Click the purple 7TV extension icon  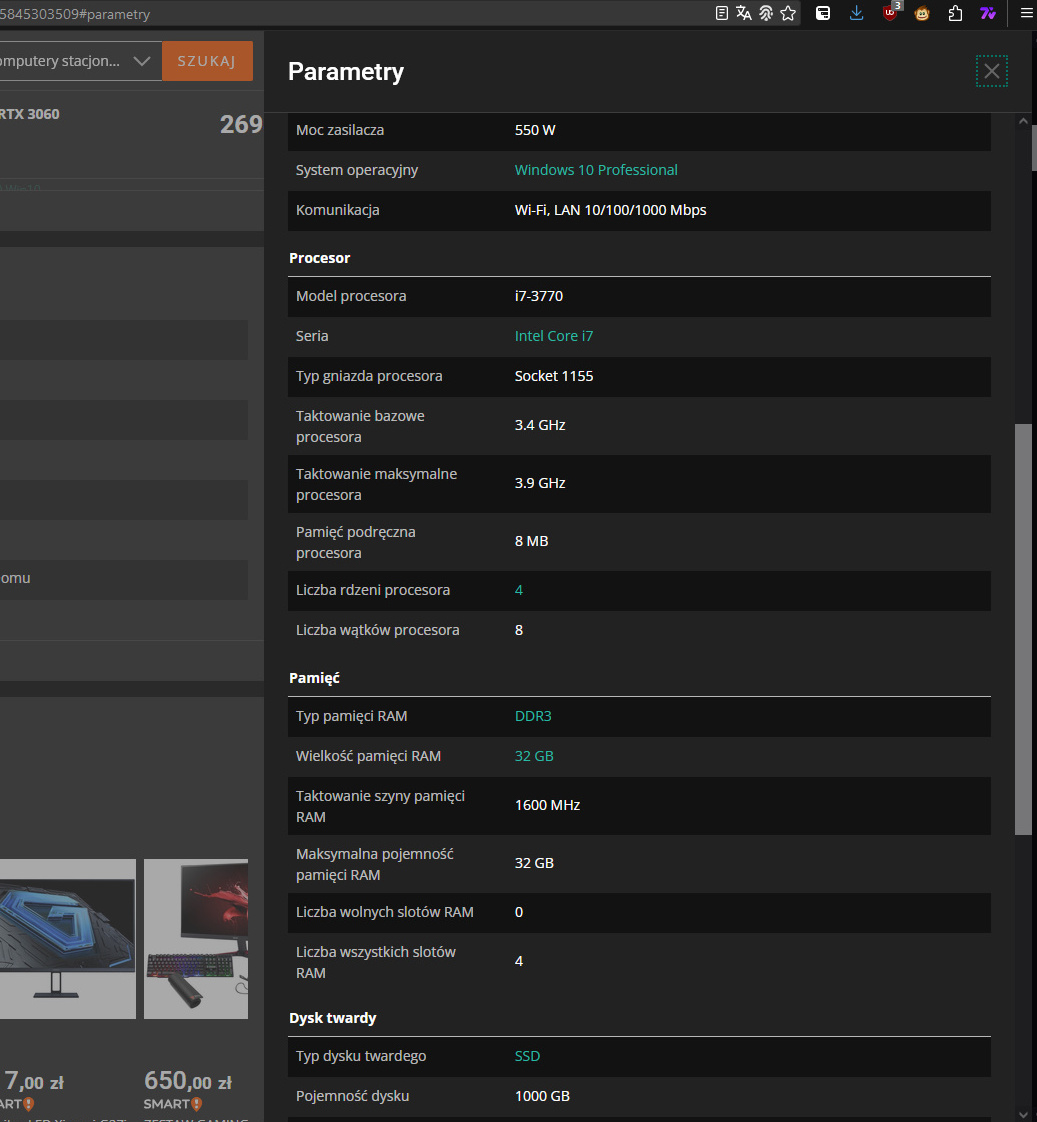(988, 13)
